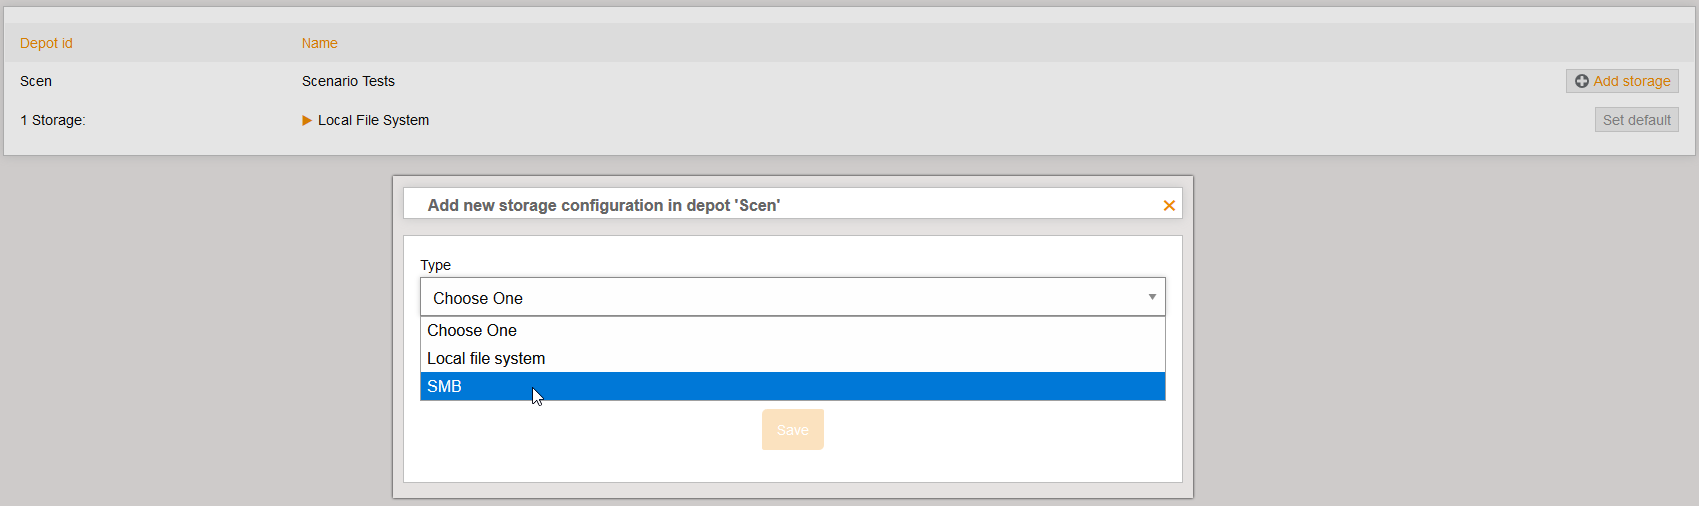The height and width of the screenshot is (506, 1699).
Task: Close the add storage configuration dialog
Action: tap(1169, 205)
